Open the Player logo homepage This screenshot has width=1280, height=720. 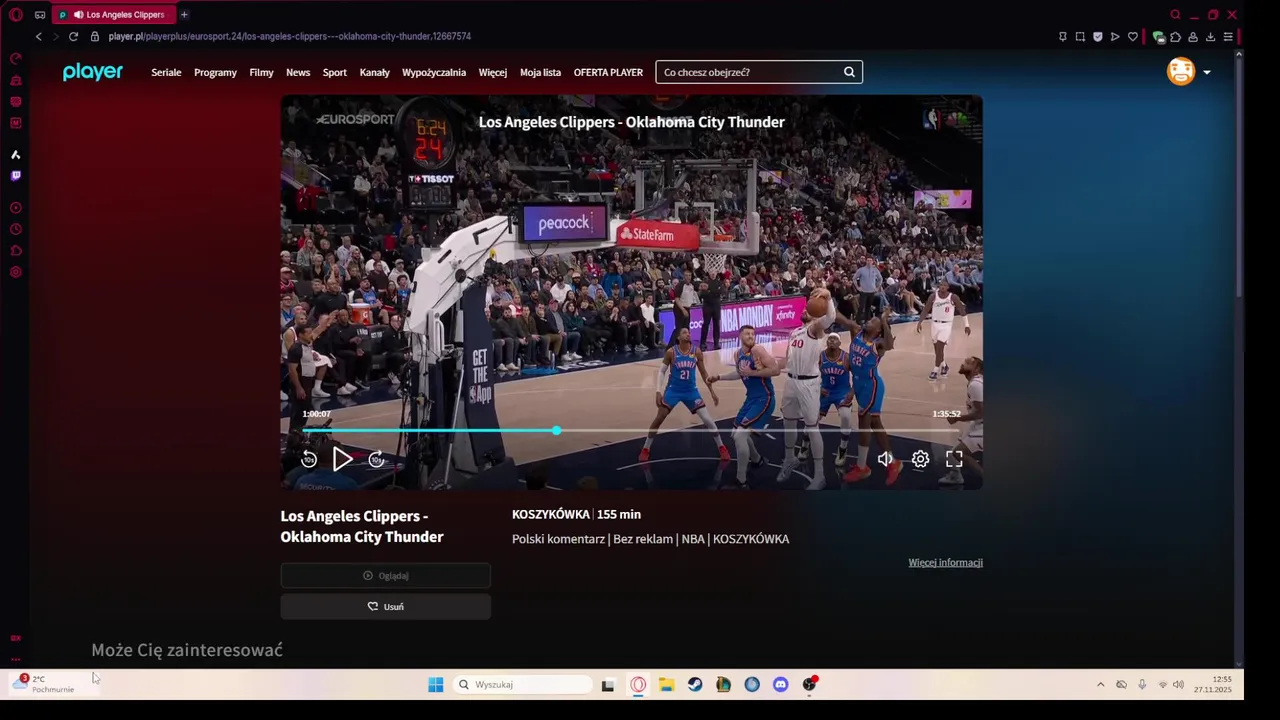(93, 72)
